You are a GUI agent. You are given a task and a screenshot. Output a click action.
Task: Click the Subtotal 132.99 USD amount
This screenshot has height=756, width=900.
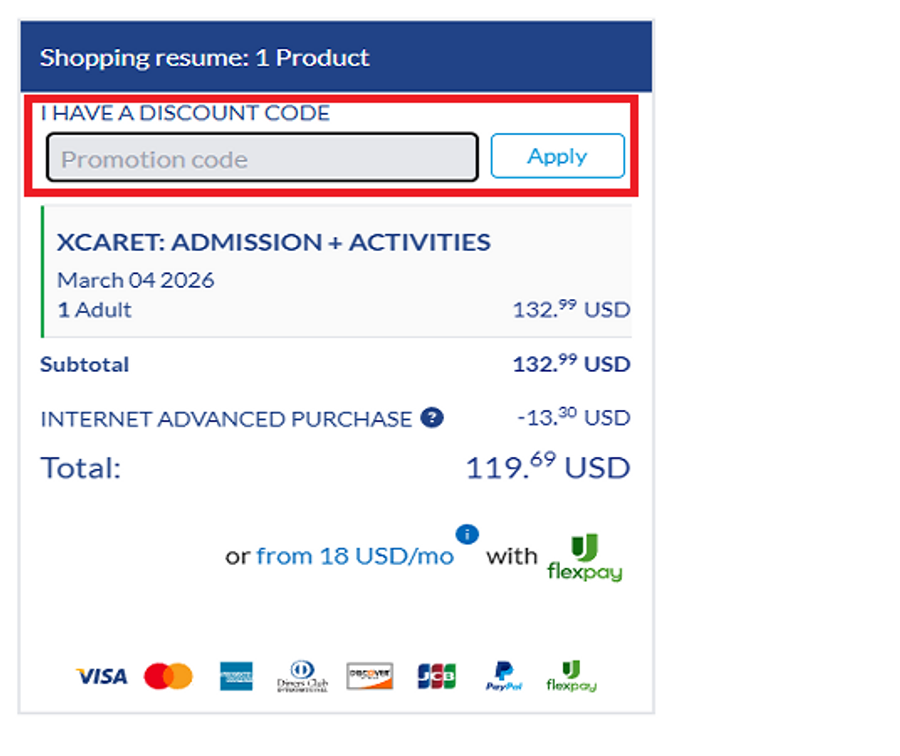(571, 364)
